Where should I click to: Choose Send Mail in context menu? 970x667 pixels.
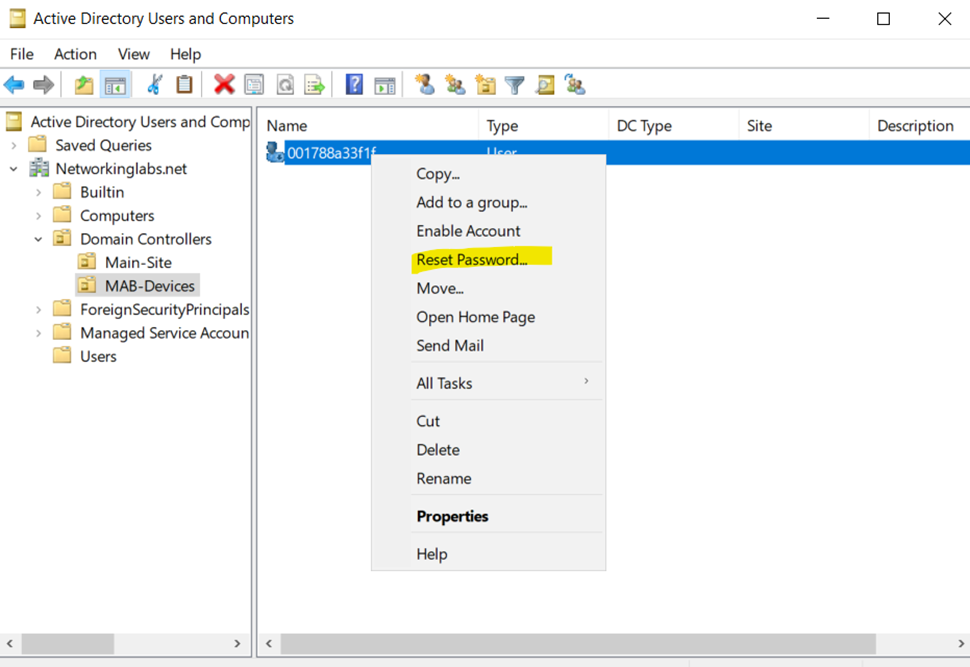pos(488,345)
